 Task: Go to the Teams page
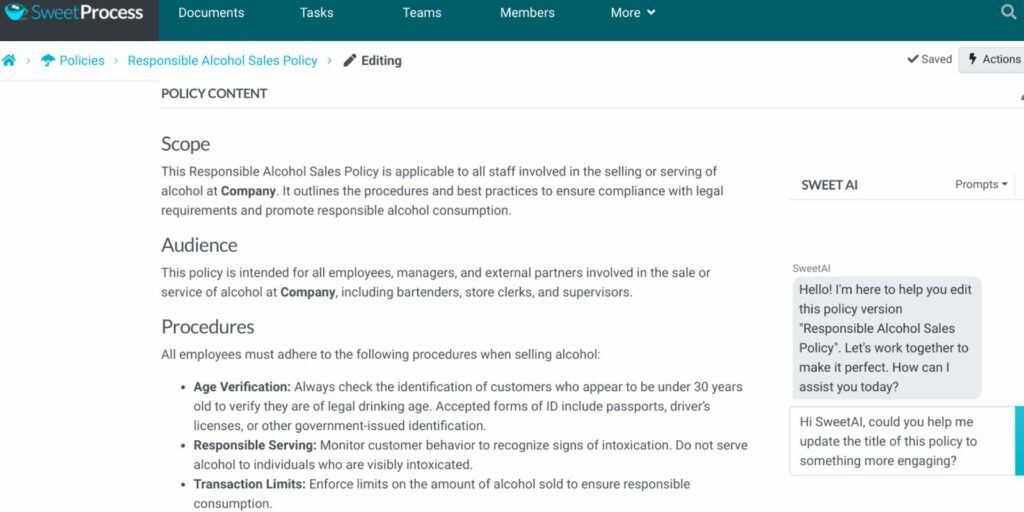422,12
